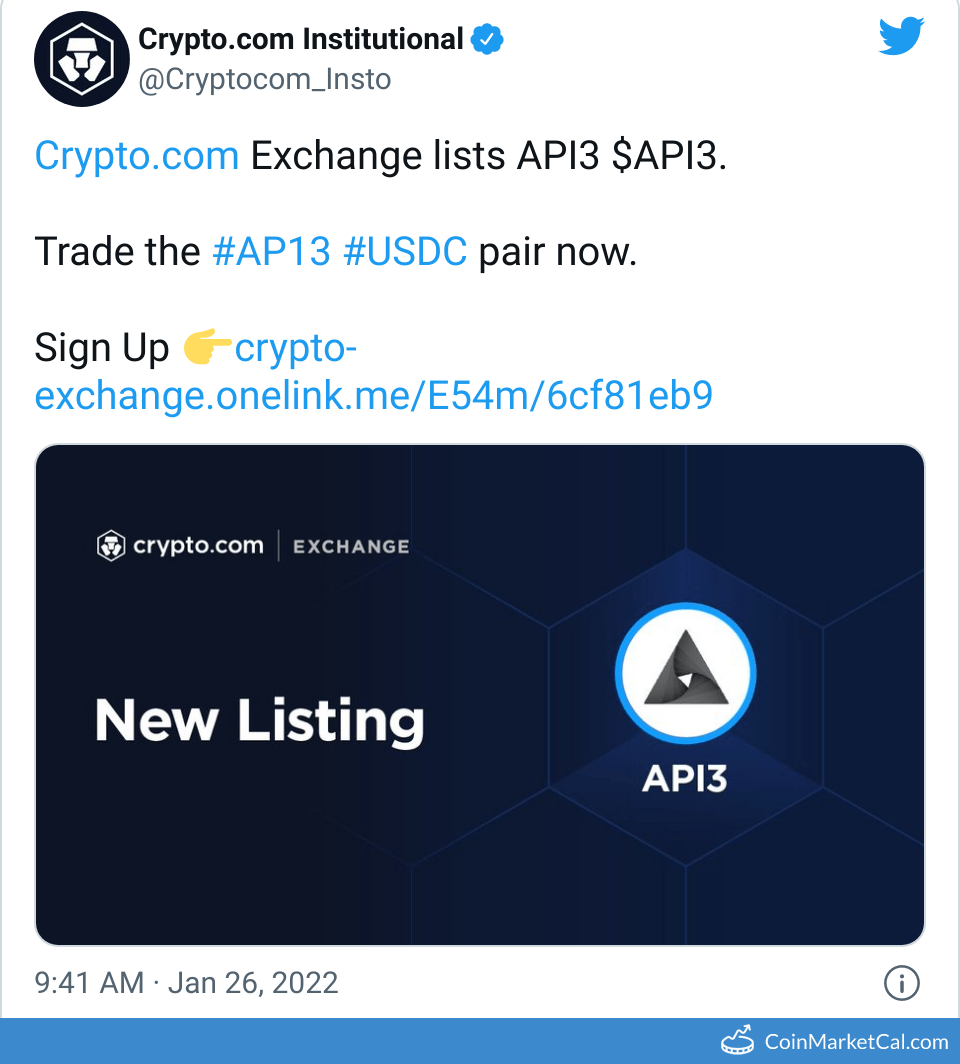
Task: Open the #AP13 hashtag
Action: point(271,252)
